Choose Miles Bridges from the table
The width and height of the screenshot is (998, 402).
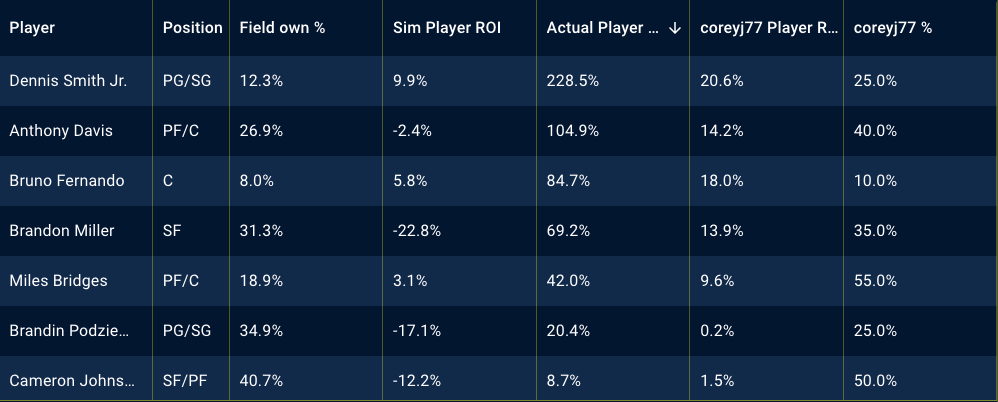(x=58, y=281)
